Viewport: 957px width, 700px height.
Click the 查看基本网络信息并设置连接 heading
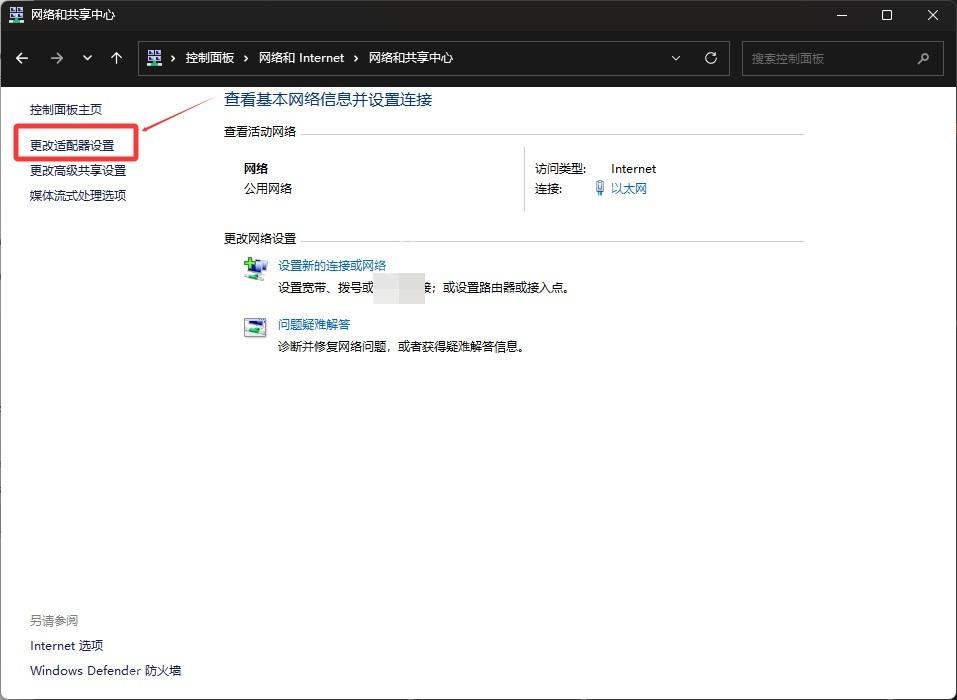328,99
